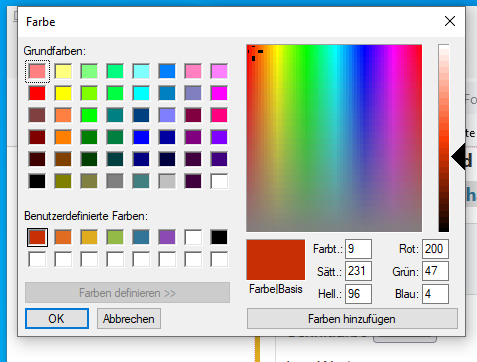This screenshot has width=477, height=362.
Task: Select the black custom color swatch
Action: coord(219,238)
